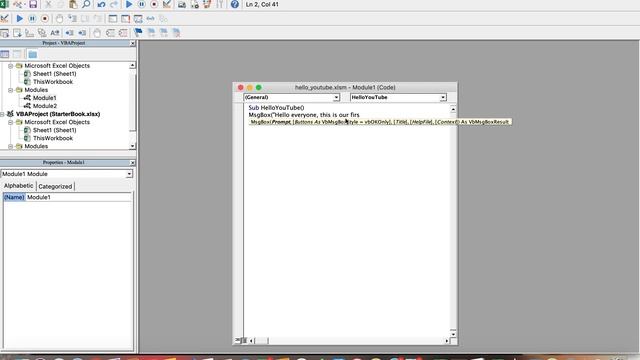This screenshot has height=360, width=640.
Task: Jump to the next bookmark
Action: click(151, 33)
